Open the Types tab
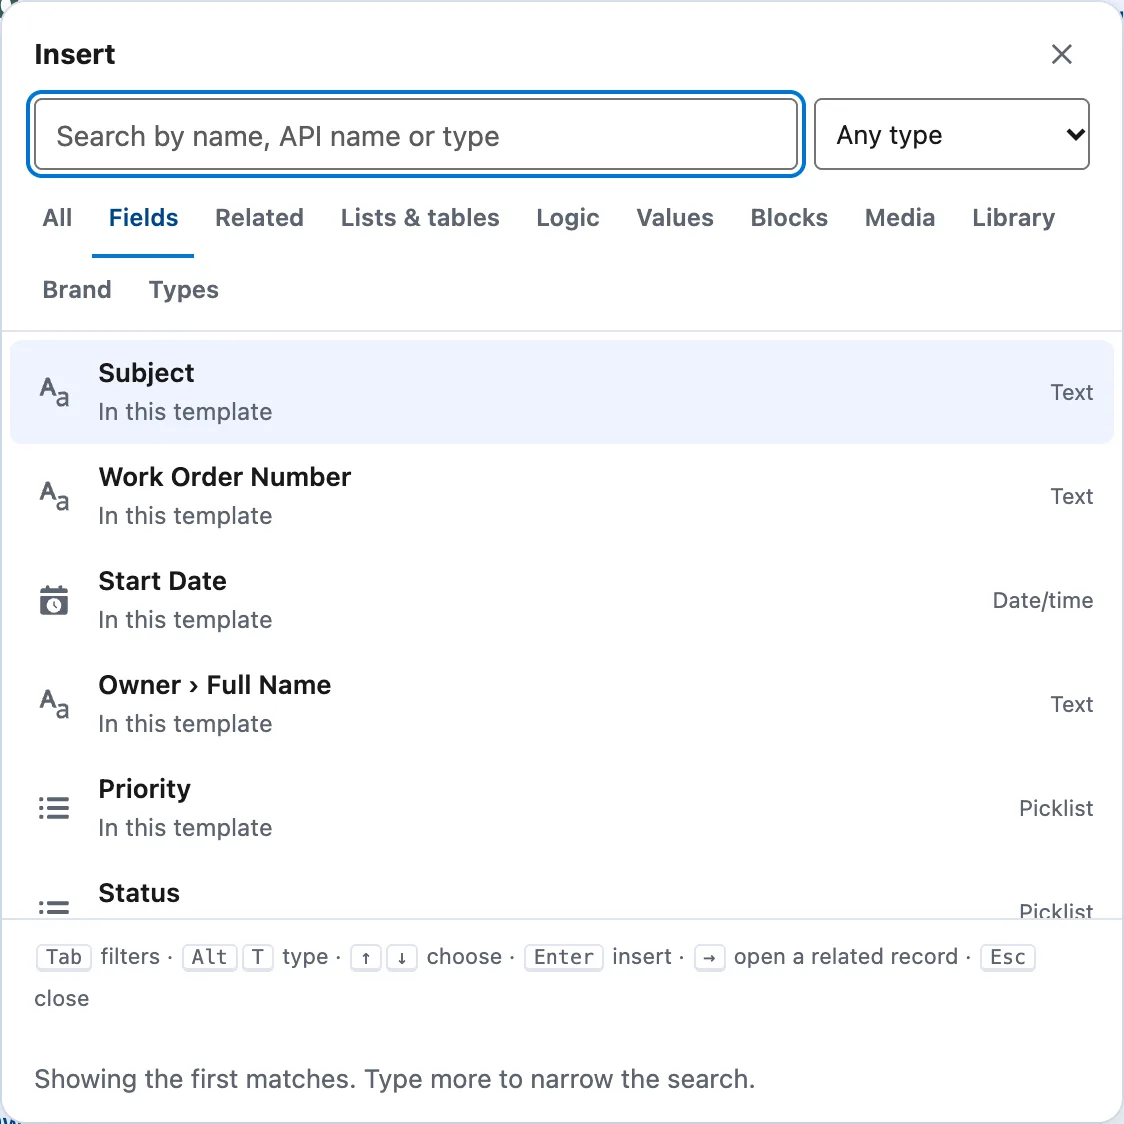 [x=184, y=290]
